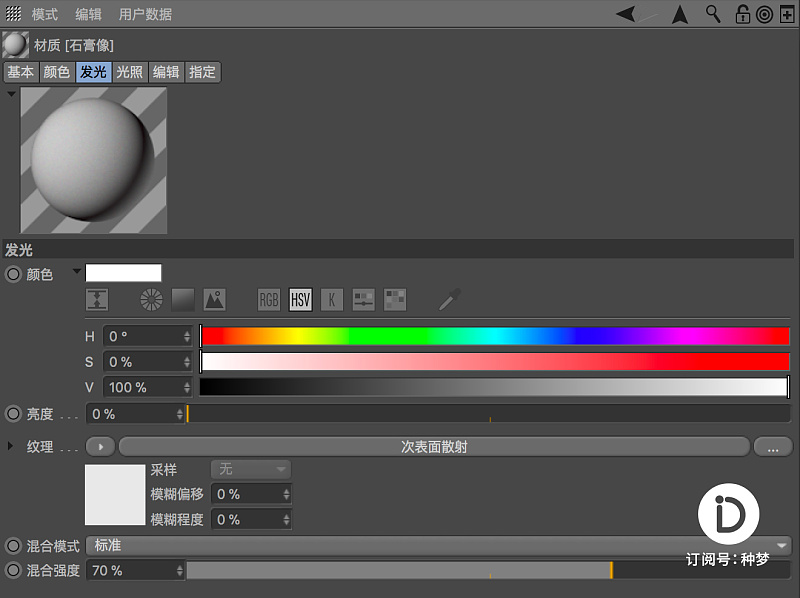
Task: Toggle the 亮度 animation dot
Action: click(x=13, y=414)
